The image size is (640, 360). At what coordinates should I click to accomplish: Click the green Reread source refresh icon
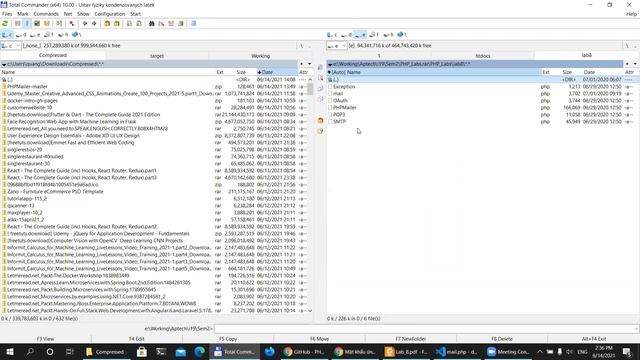pyautogui.click(x=5, y=24)
